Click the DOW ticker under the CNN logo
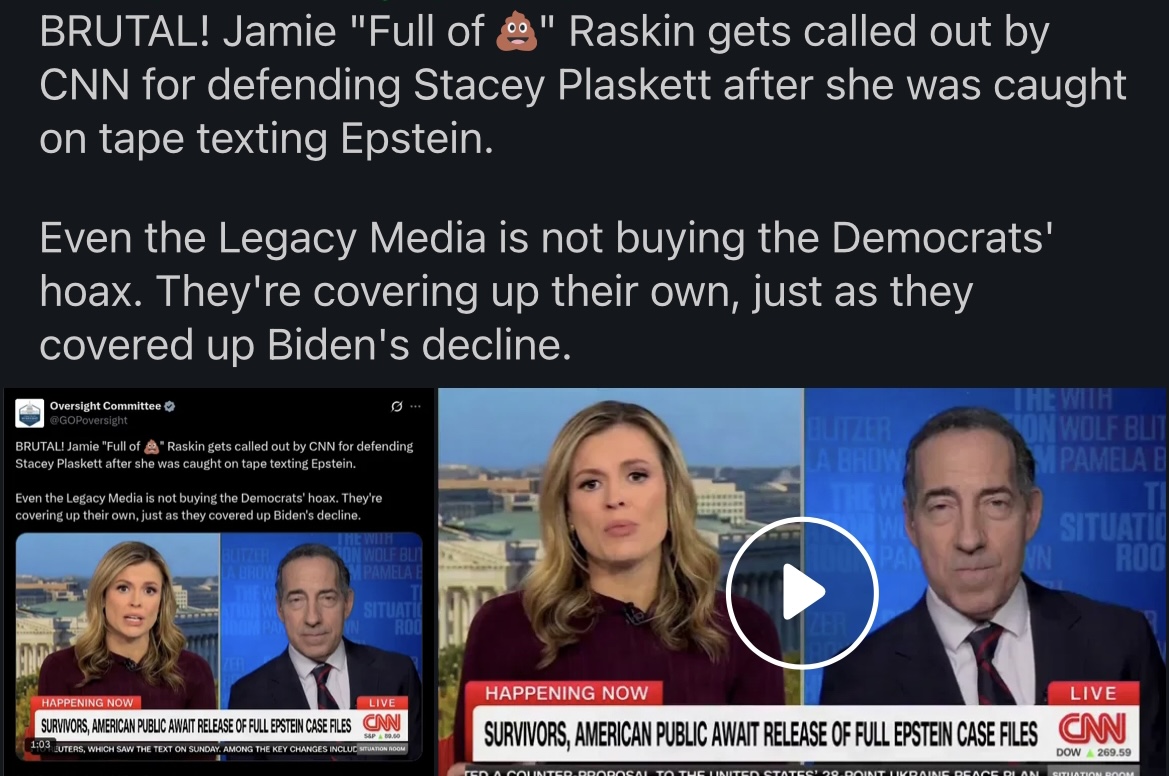Viewport: 1169px width, 776px height. pos(1094,752)
